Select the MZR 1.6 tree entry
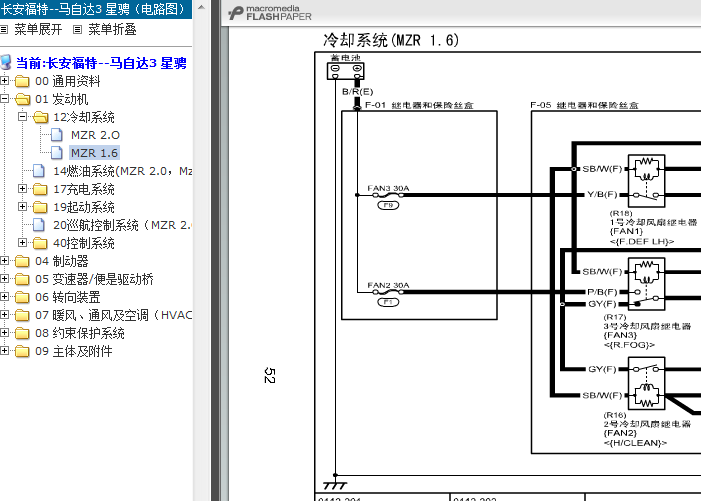This screenshot has width=701, height=501. [94, 153]
